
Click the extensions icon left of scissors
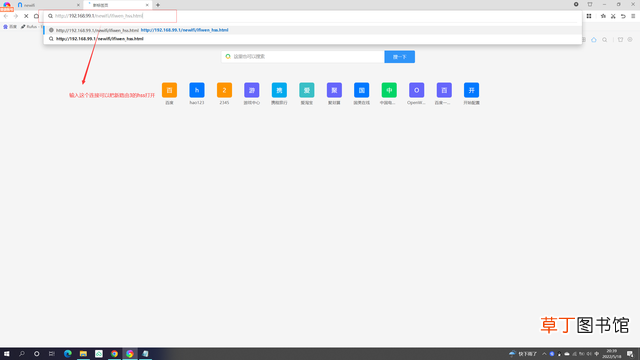(x=603, y=16)
